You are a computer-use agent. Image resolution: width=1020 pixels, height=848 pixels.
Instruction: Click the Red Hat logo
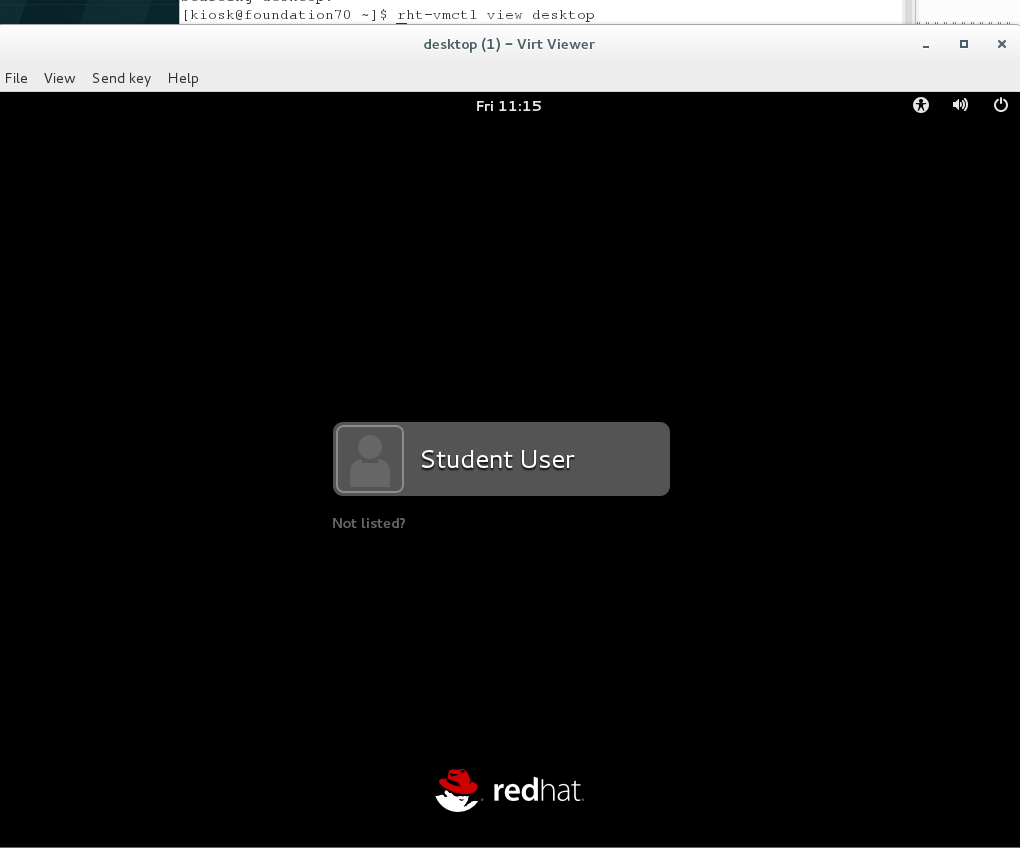(510, 790)
